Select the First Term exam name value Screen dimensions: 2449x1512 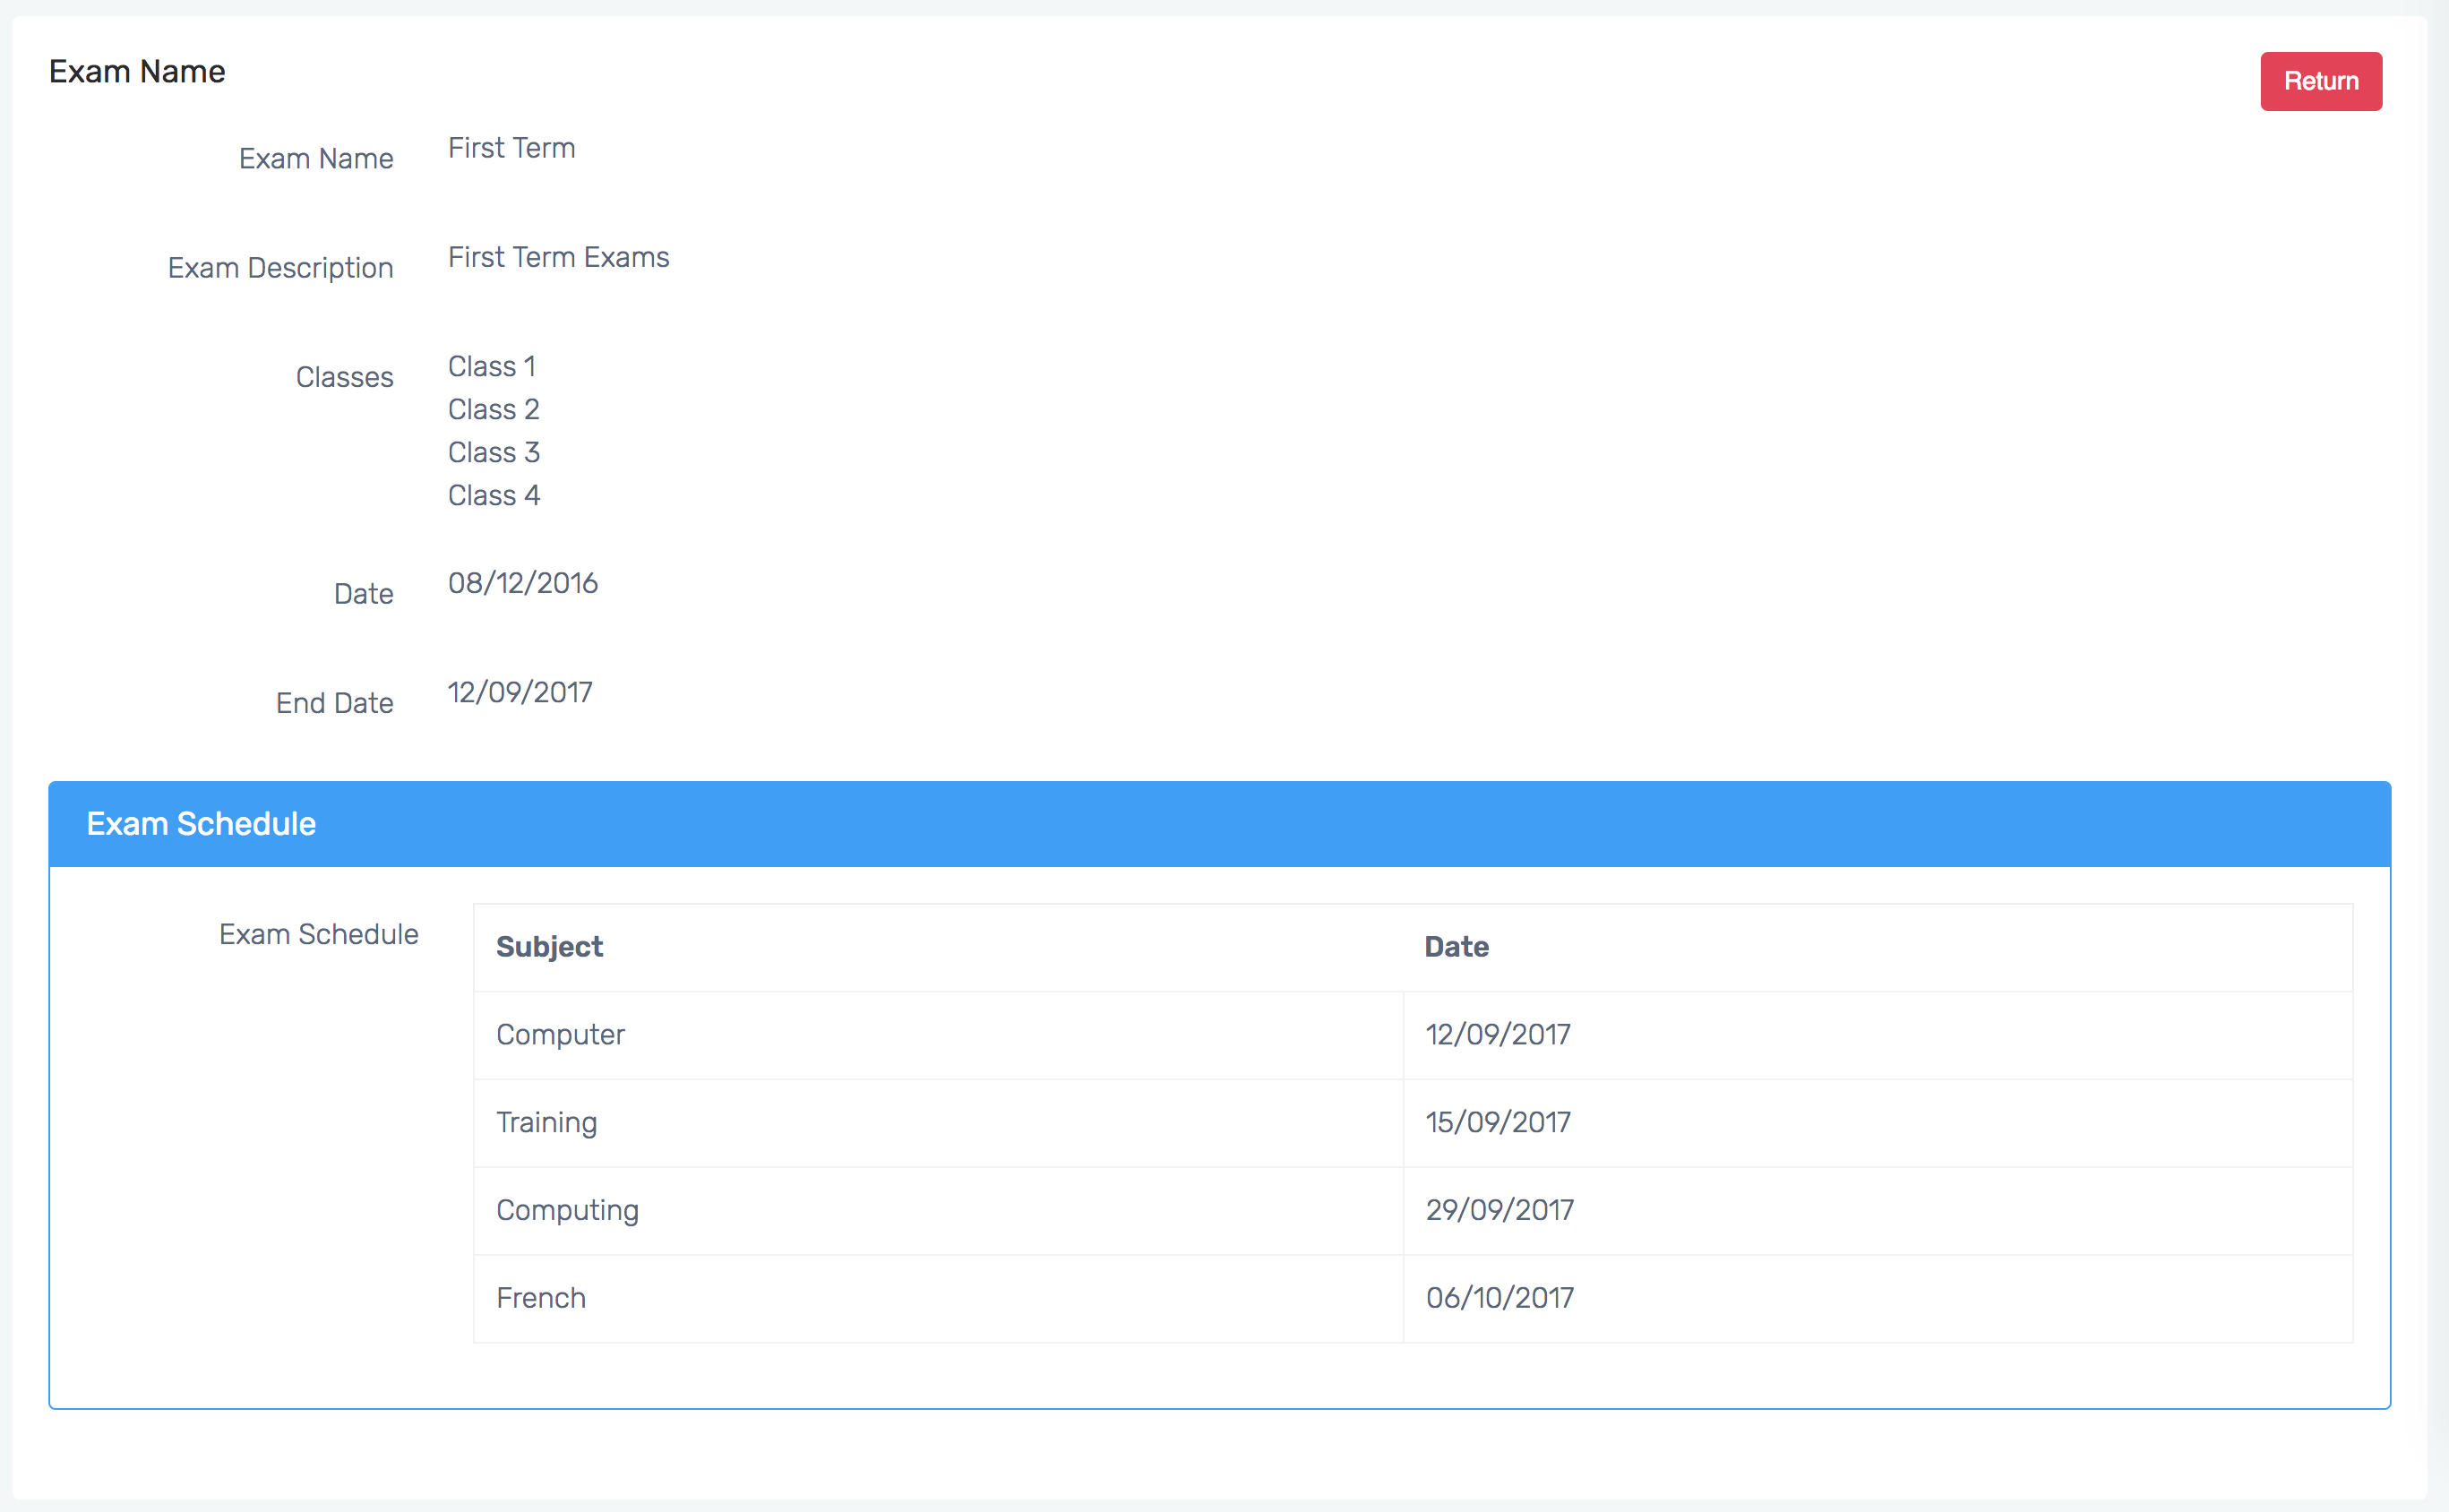[511, 148]
